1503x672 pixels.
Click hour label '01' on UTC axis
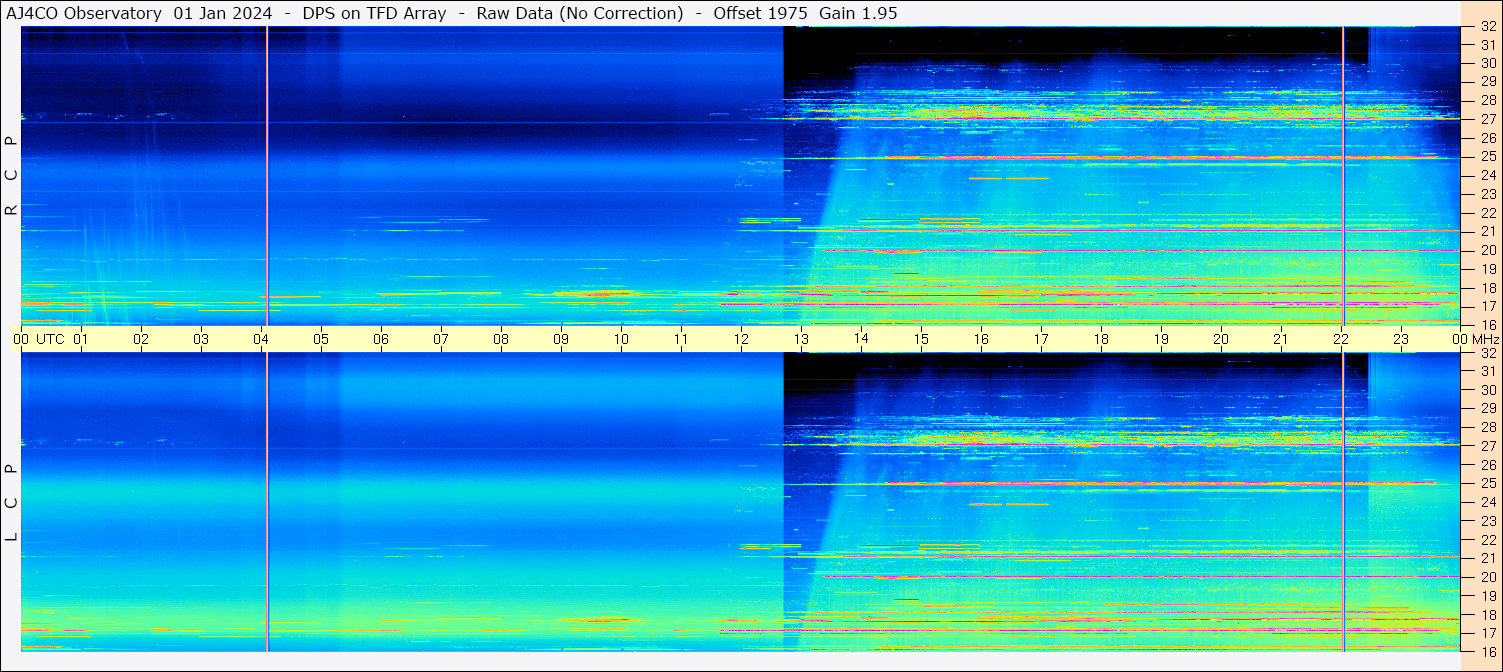tap(81, 339)
